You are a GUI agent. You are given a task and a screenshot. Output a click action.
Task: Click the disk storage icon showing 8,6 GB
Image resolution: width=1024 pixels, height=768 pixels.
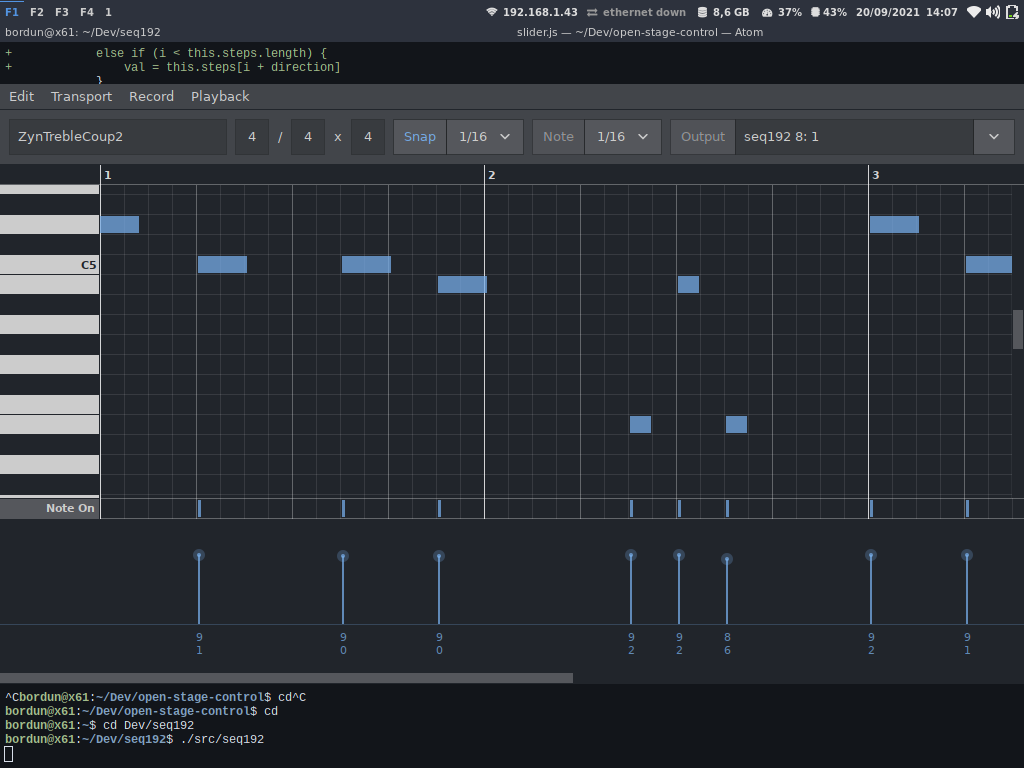click(x=701, y=12)
